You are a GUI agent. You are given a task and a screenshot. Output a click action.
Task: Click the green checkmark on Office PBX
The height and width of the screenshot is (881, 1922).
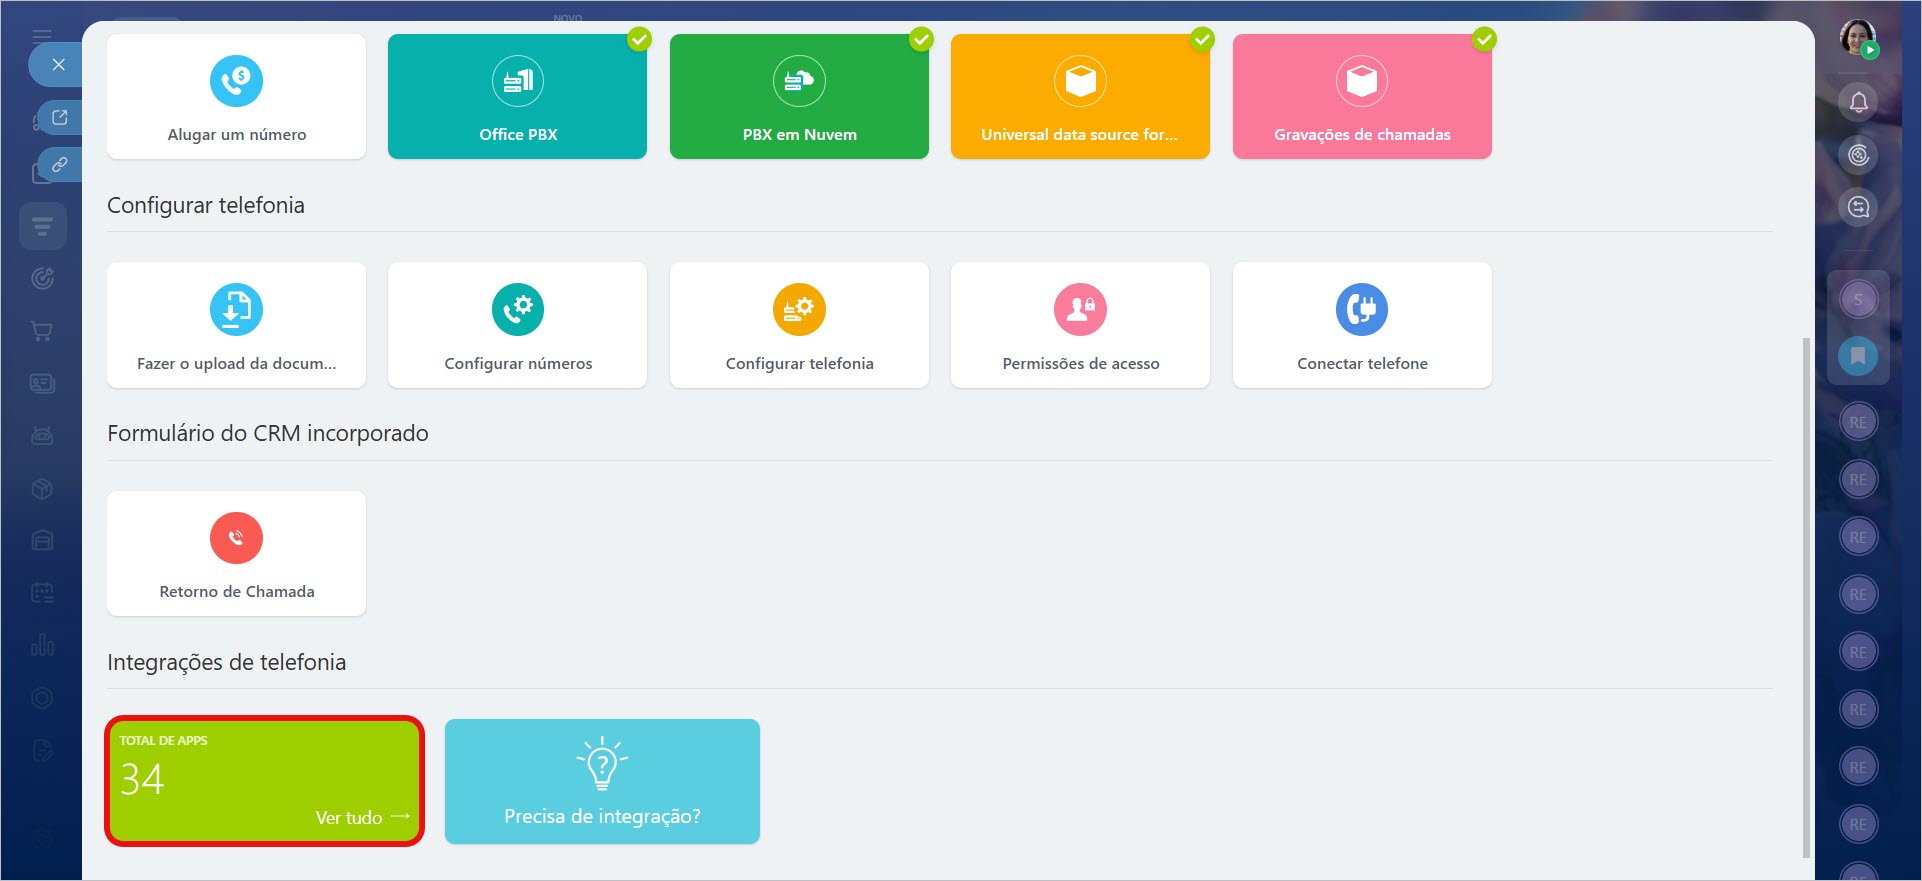coord(639,39)
